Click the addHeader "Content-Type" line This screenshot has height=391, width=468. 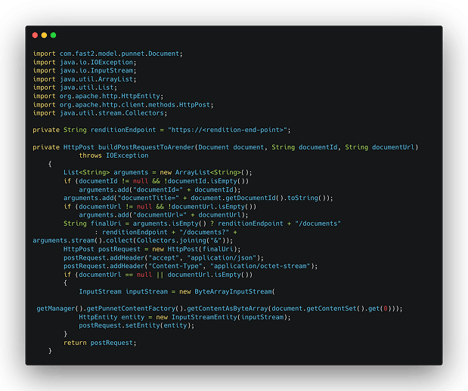tap(191, 266)
